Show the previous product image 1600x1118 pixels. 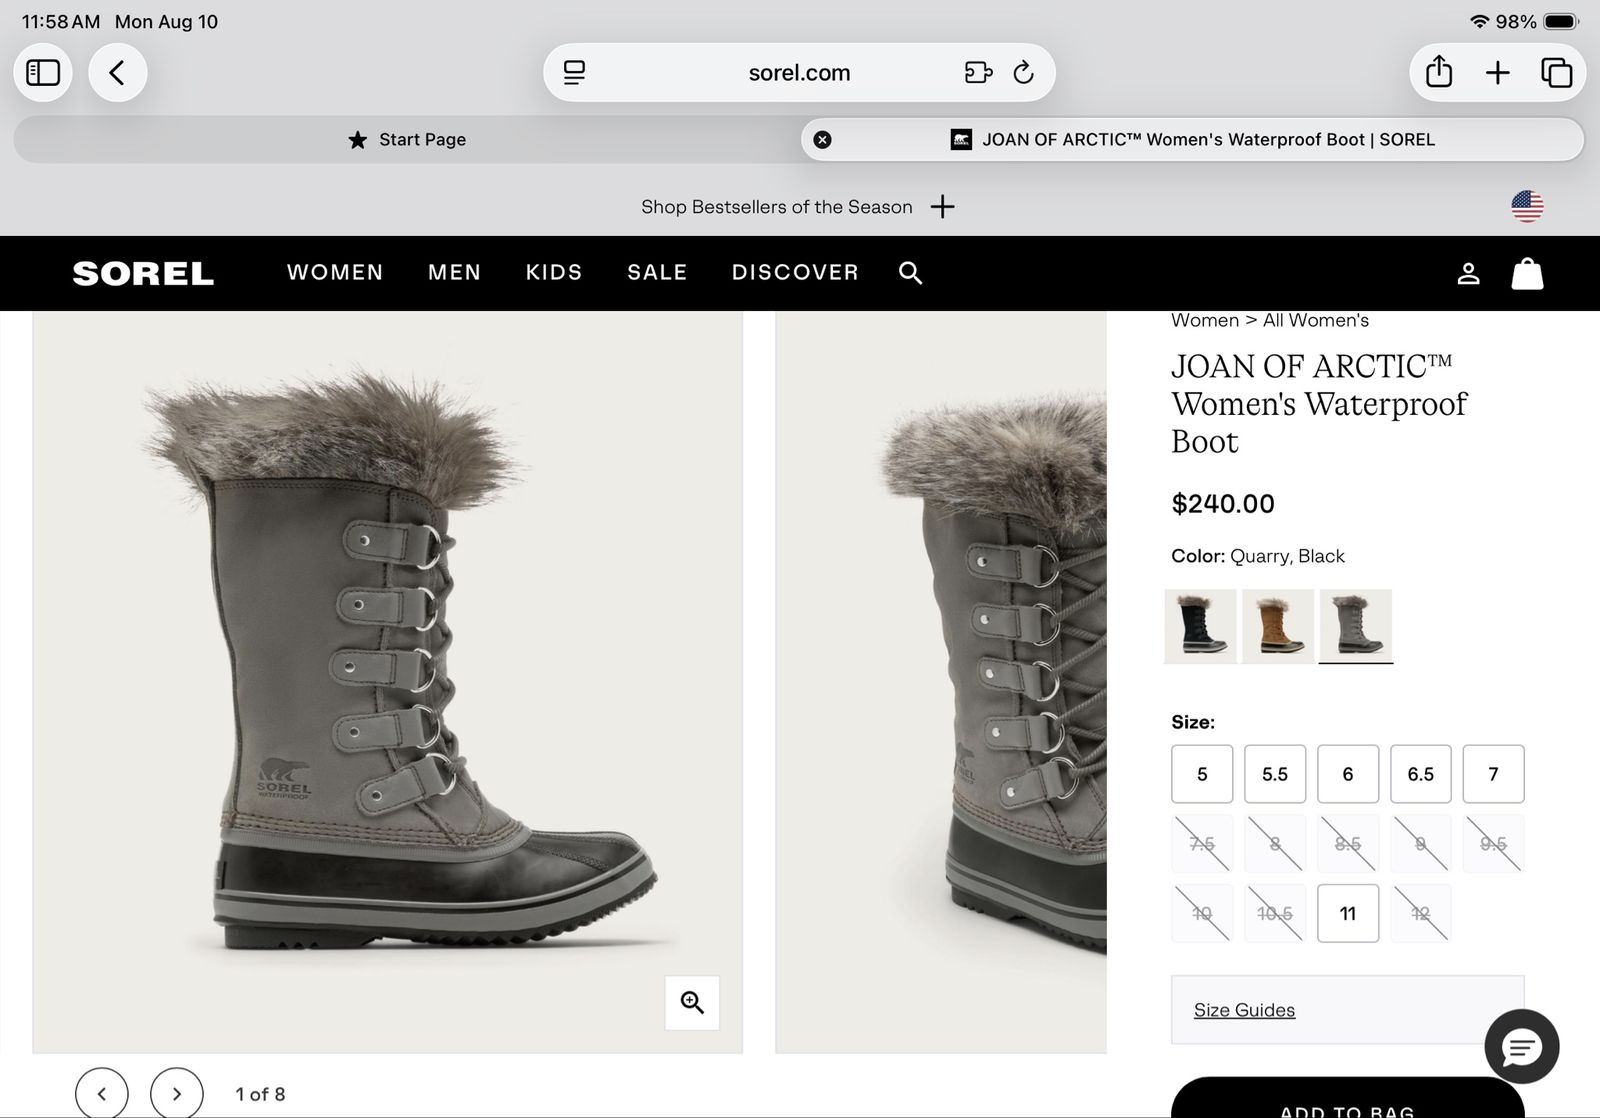coord(102,1094)
